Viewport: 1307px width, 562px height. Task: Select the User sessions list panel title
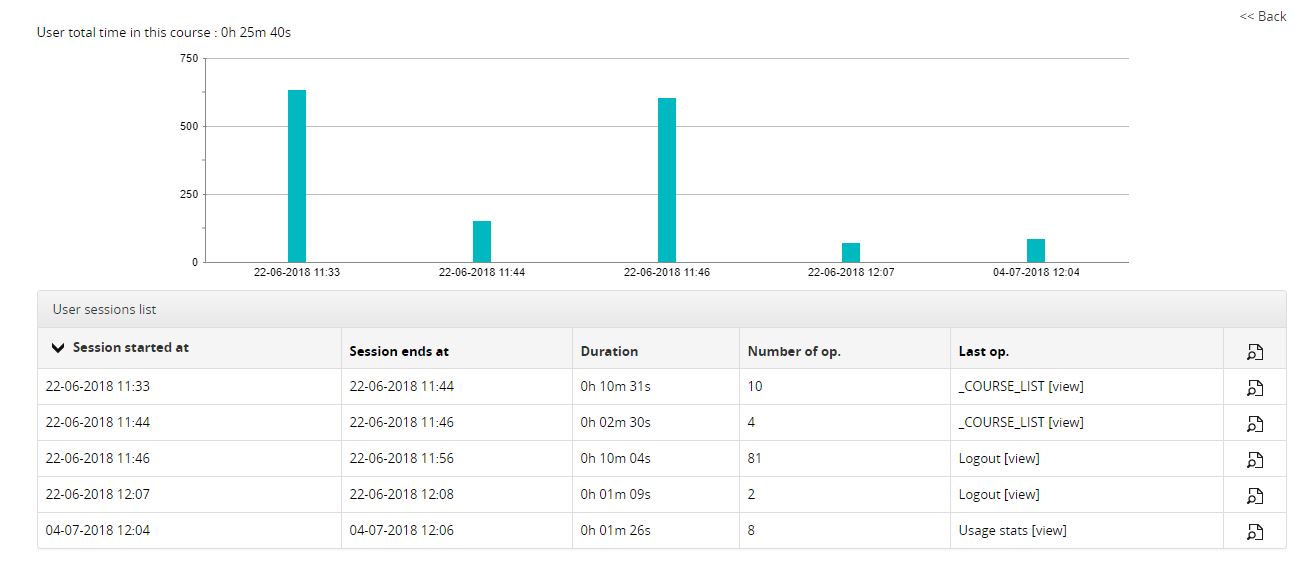click(x=105, y=309)
